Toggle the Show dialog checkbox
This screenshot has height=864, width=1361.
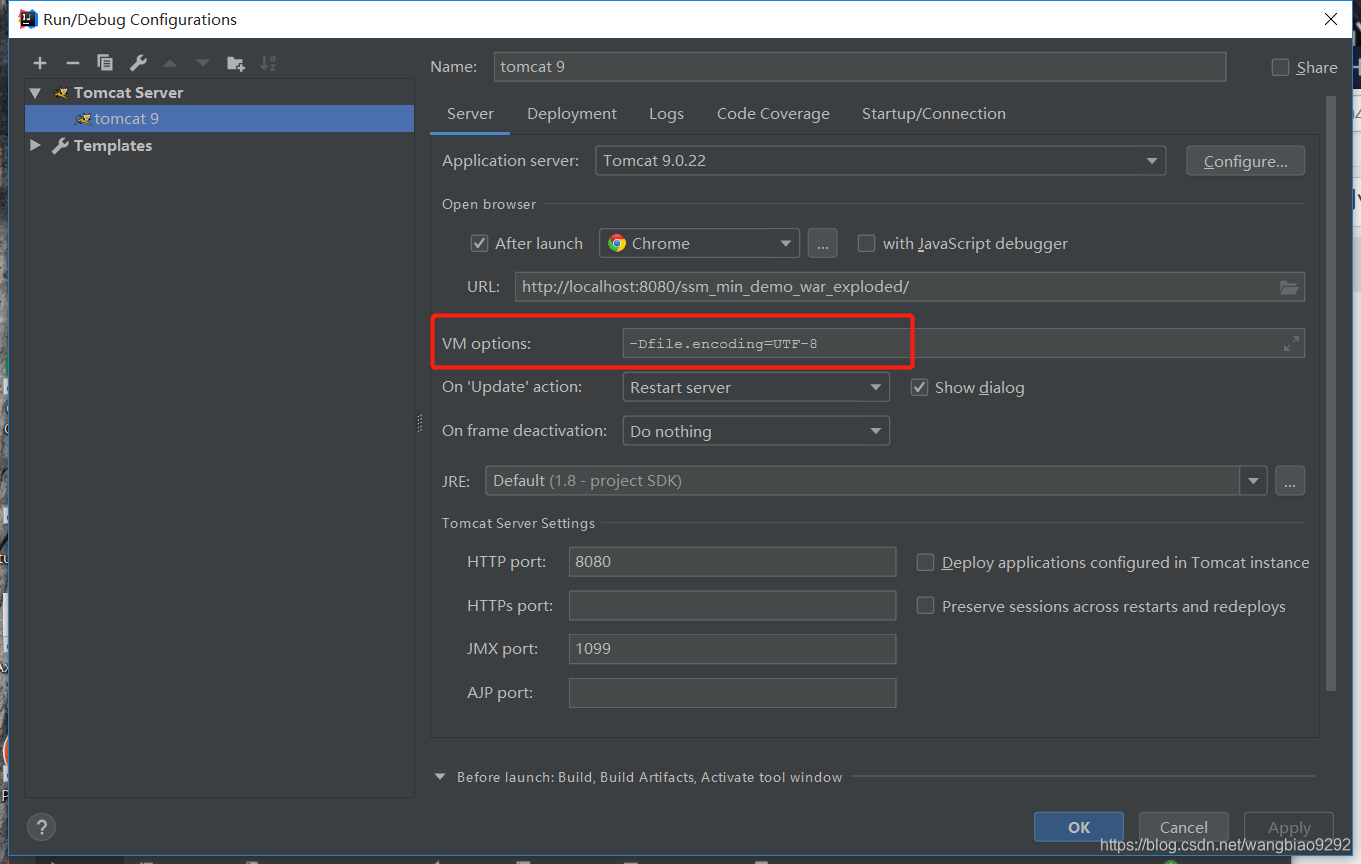tap(919, 387)
